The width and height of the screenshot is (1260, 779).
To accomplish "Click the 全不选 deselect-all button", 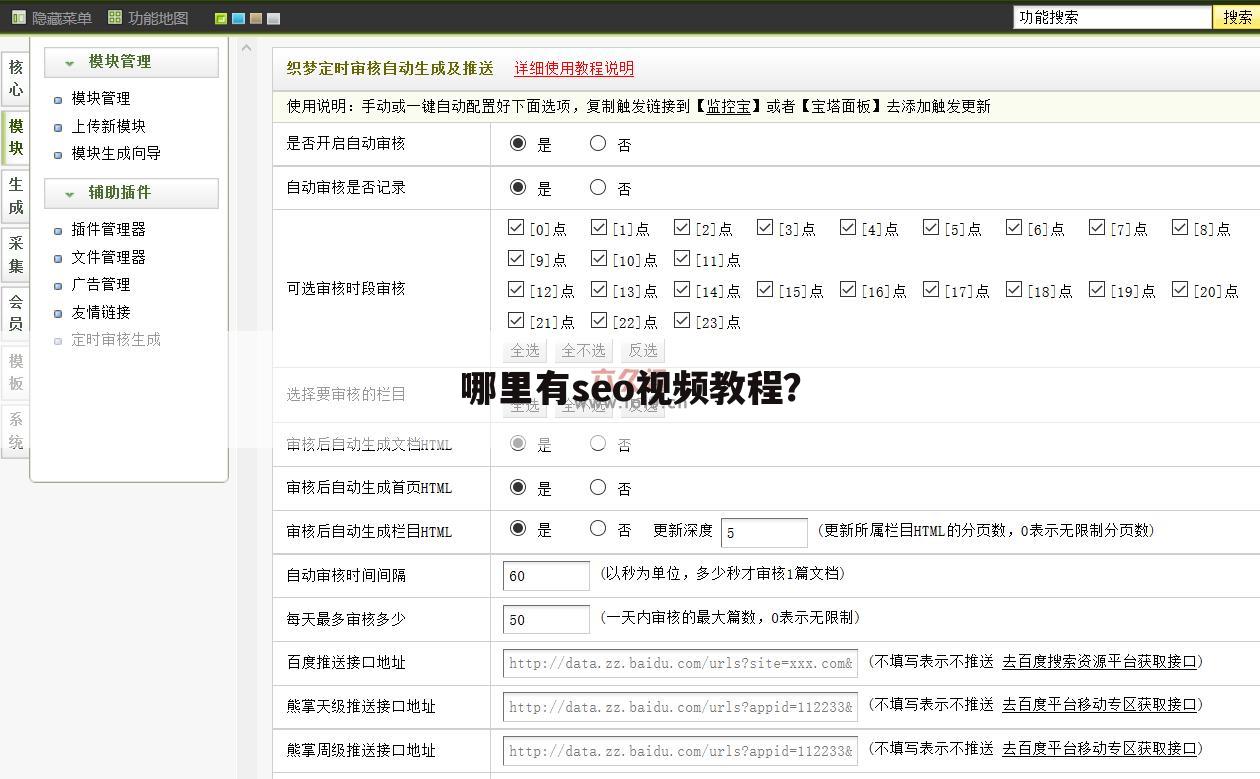I will (x=583, y=350).
